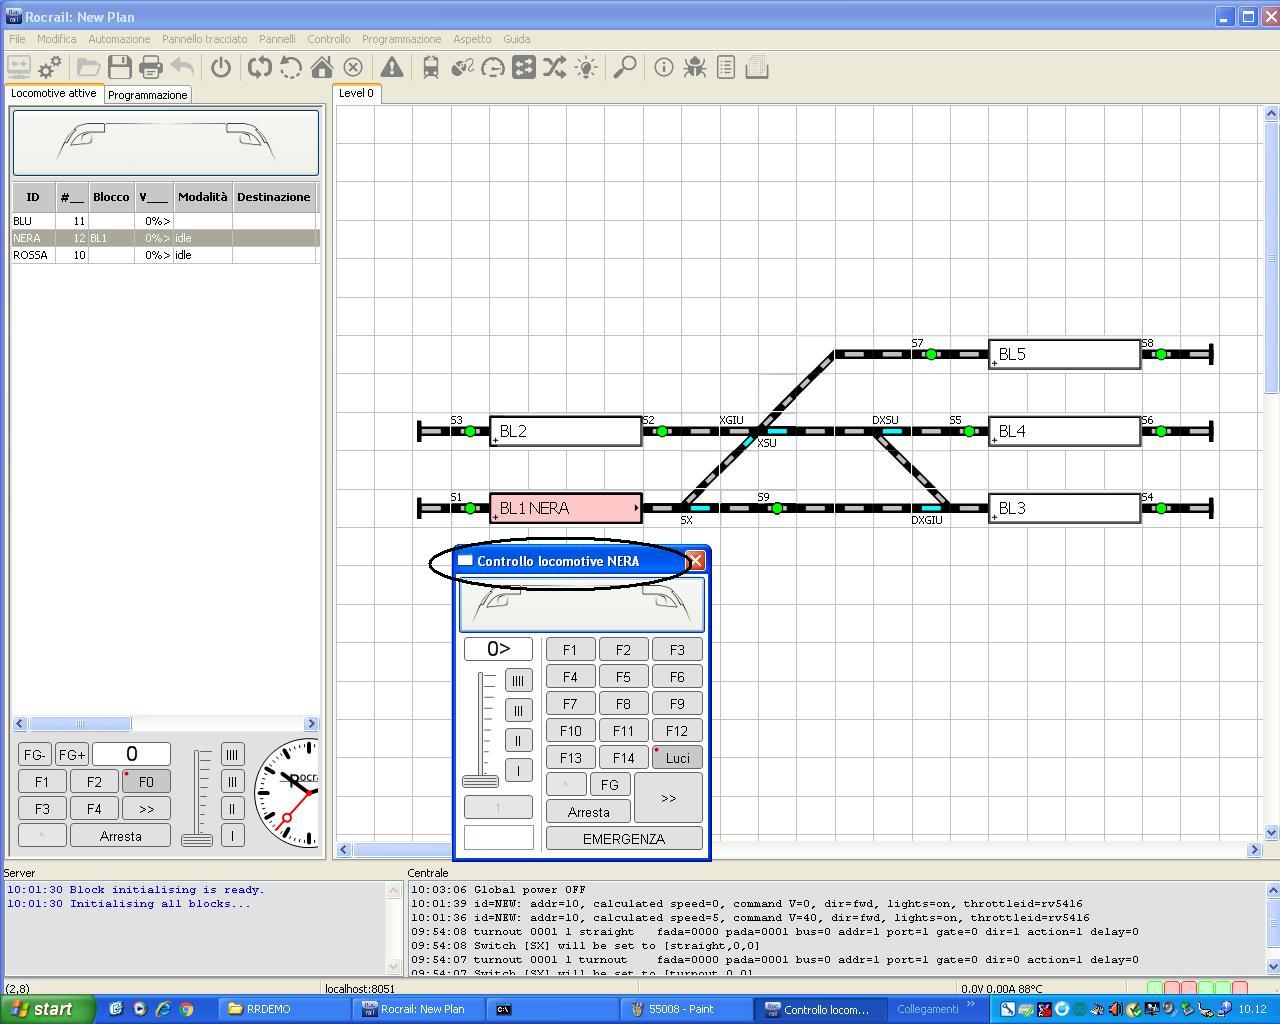This screenshot has height=1024, width=1280.
Task: Expand Collegamenti chevron on the taskbar
Action: click(x=970, y=1004)
